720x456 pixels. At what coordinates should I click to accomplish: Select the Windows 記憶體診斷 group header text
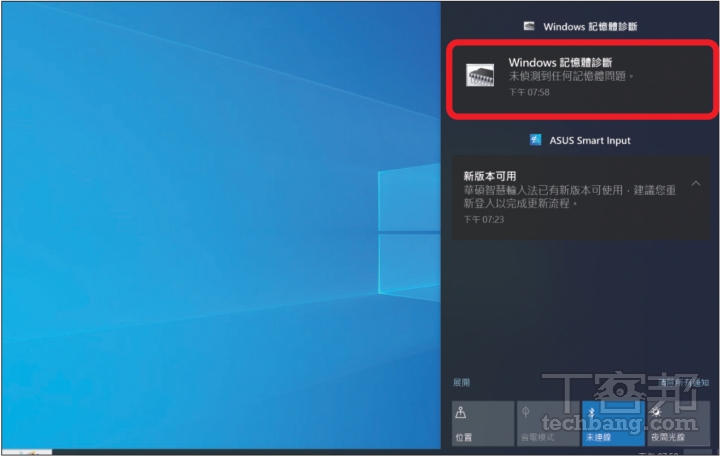[x=591, y=26]
